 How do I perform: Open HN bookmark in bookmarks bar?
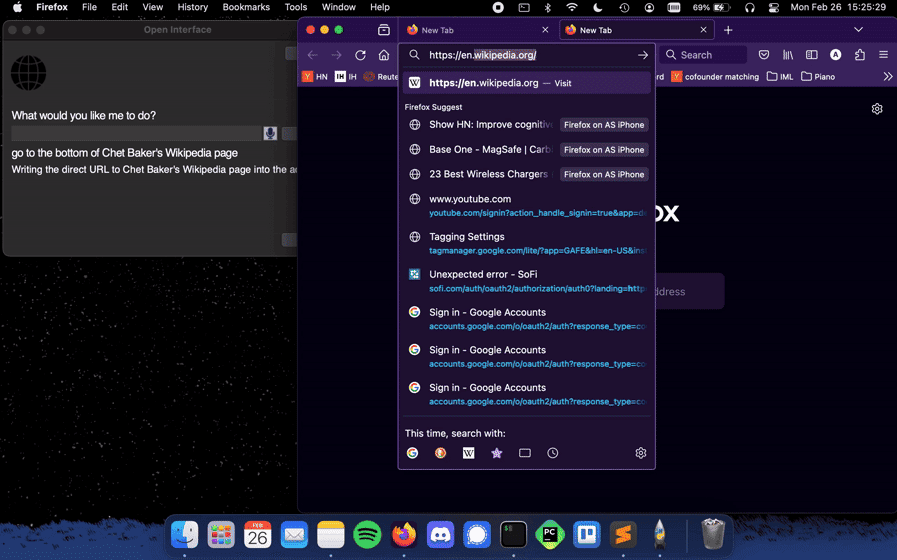click(x=315, y=77)
